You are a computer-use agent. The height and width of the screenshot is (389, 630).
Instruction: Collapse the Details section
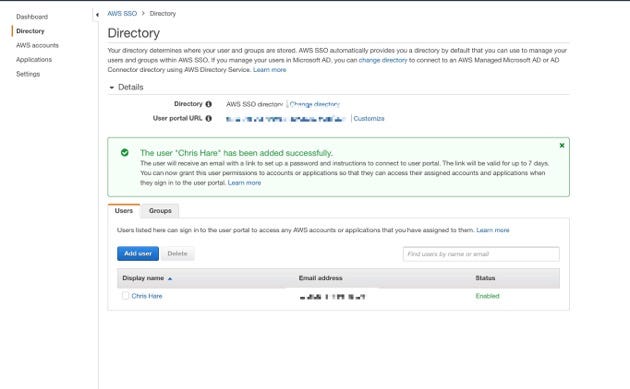point(112,87)
